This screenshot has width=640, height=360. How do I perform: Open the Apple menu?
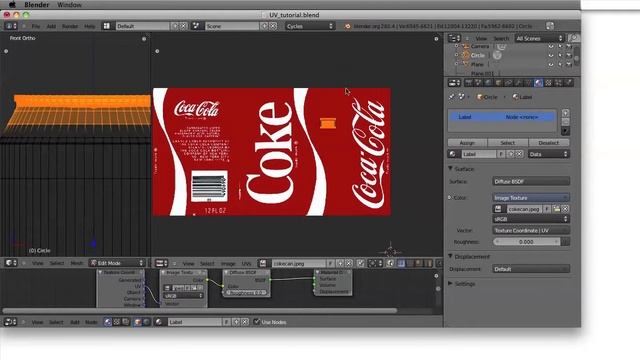tap(12, 4)
